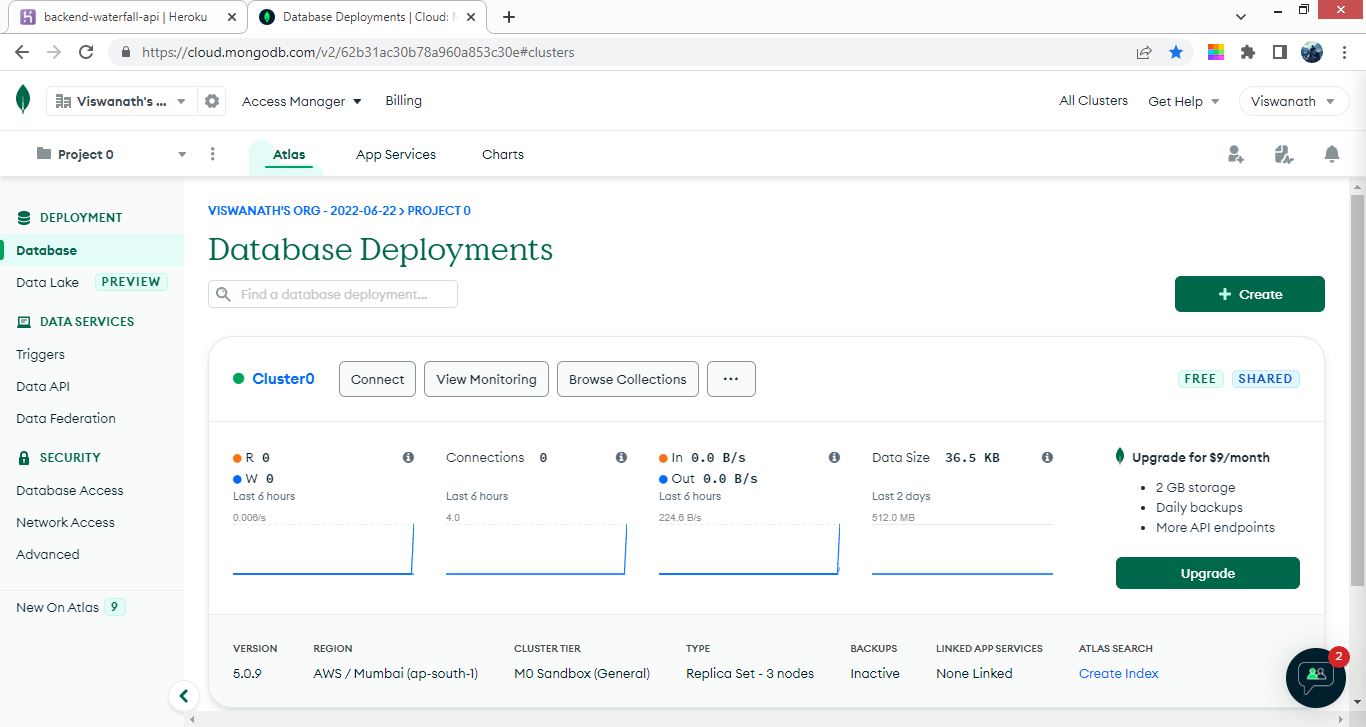The height and width of the screenshot is (727, 1366).
Task: Open the Viswanath user account menu
Action: tap(1293, 101)
